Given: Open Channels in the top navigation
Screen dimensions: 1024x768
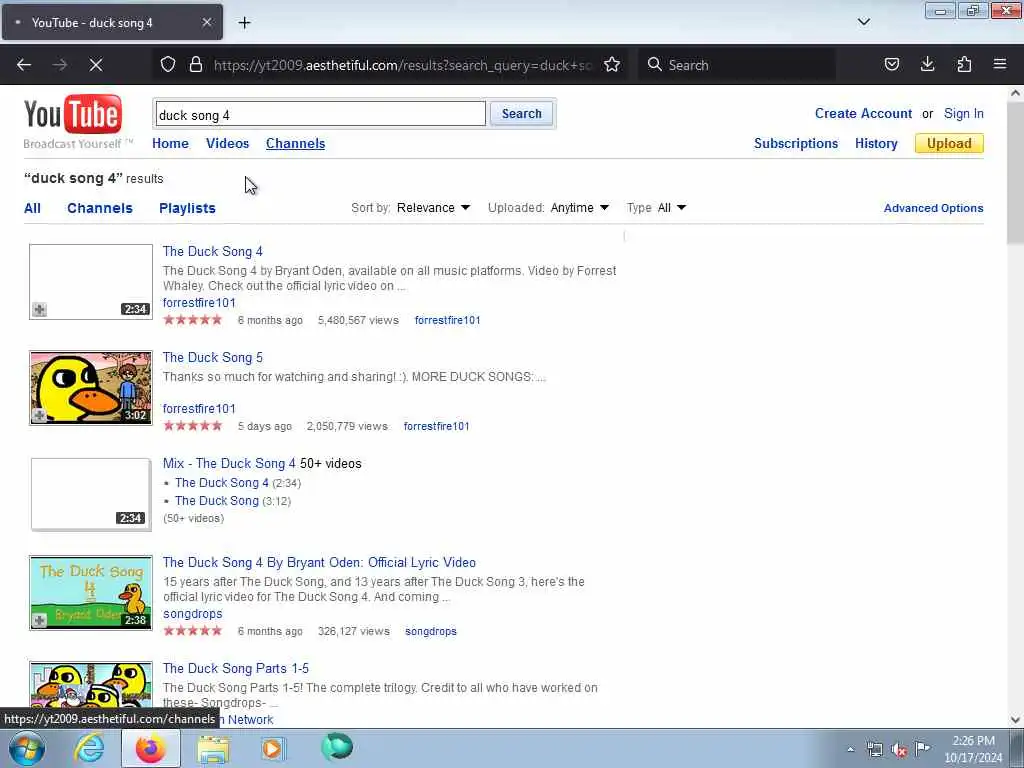Looking at the screenshot, I should pos(295,144).
